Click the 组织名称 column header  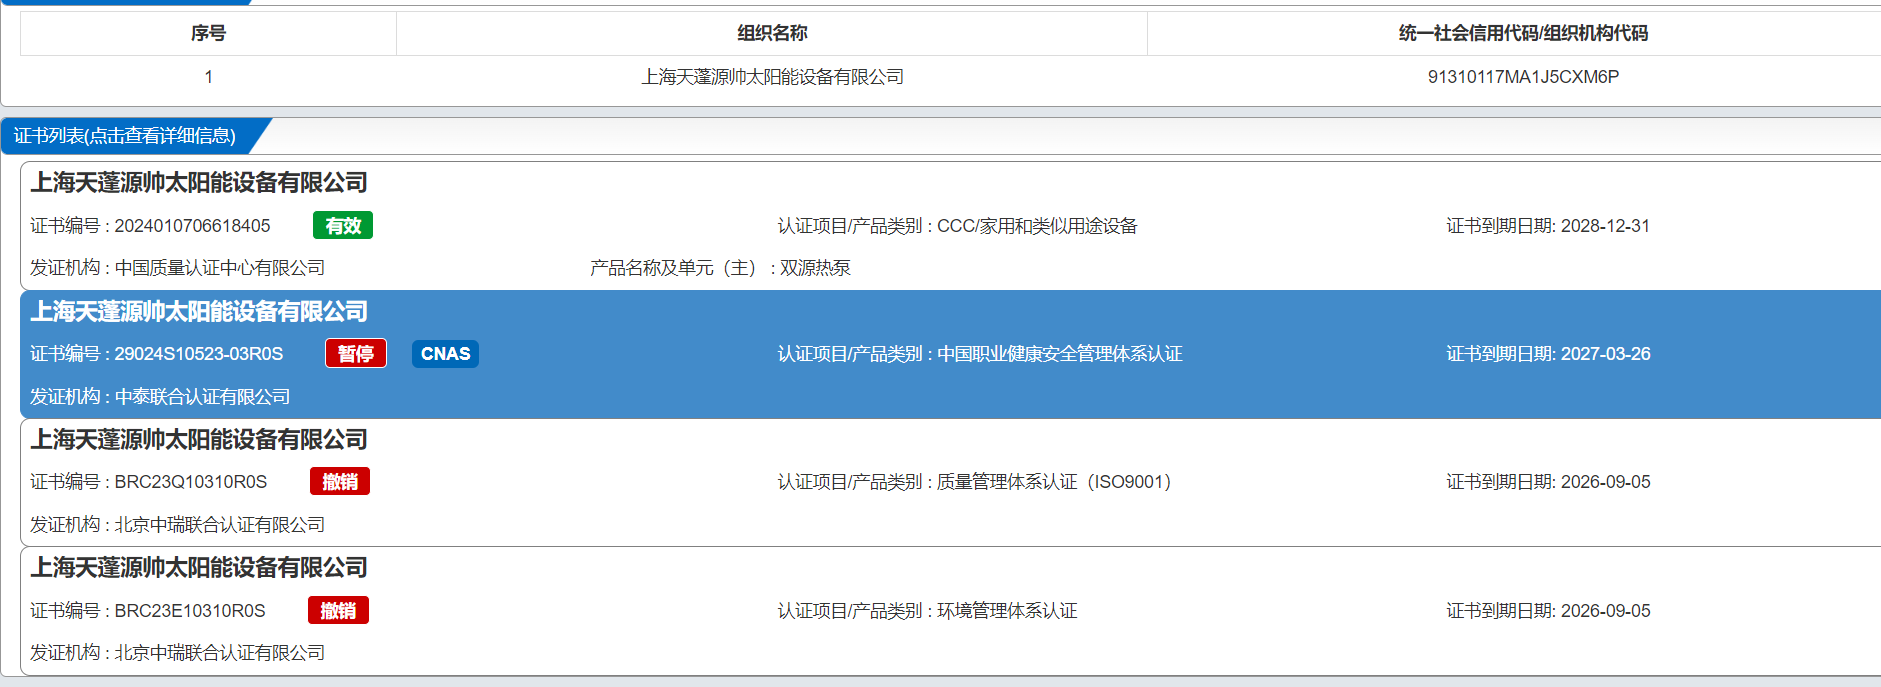[x=772, y=33]
